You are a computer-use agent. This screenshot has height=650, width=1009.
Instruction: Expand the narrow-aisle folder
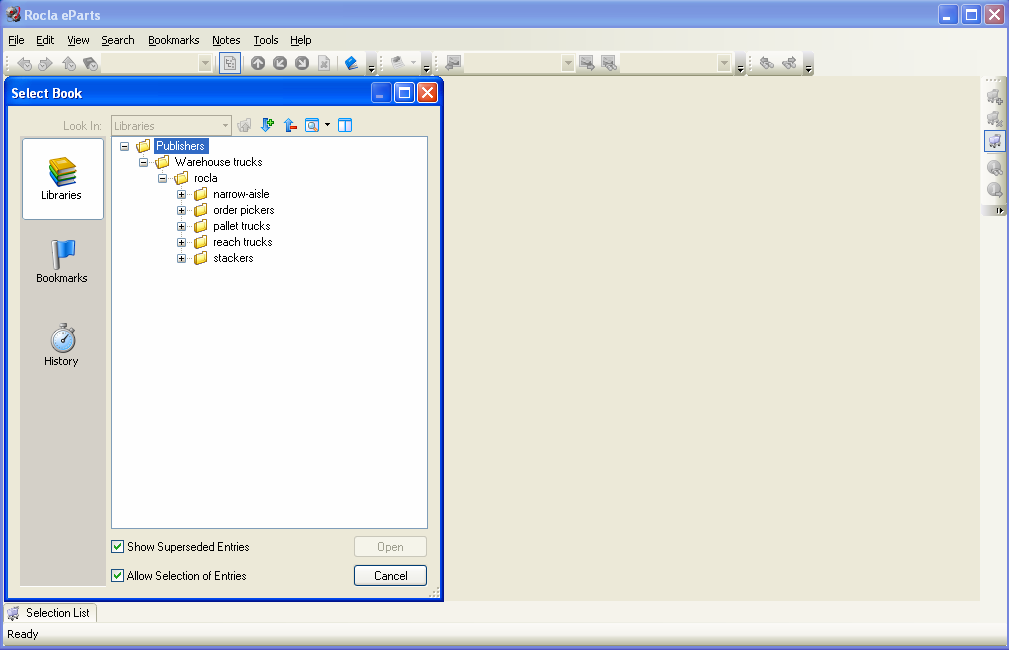181,194
